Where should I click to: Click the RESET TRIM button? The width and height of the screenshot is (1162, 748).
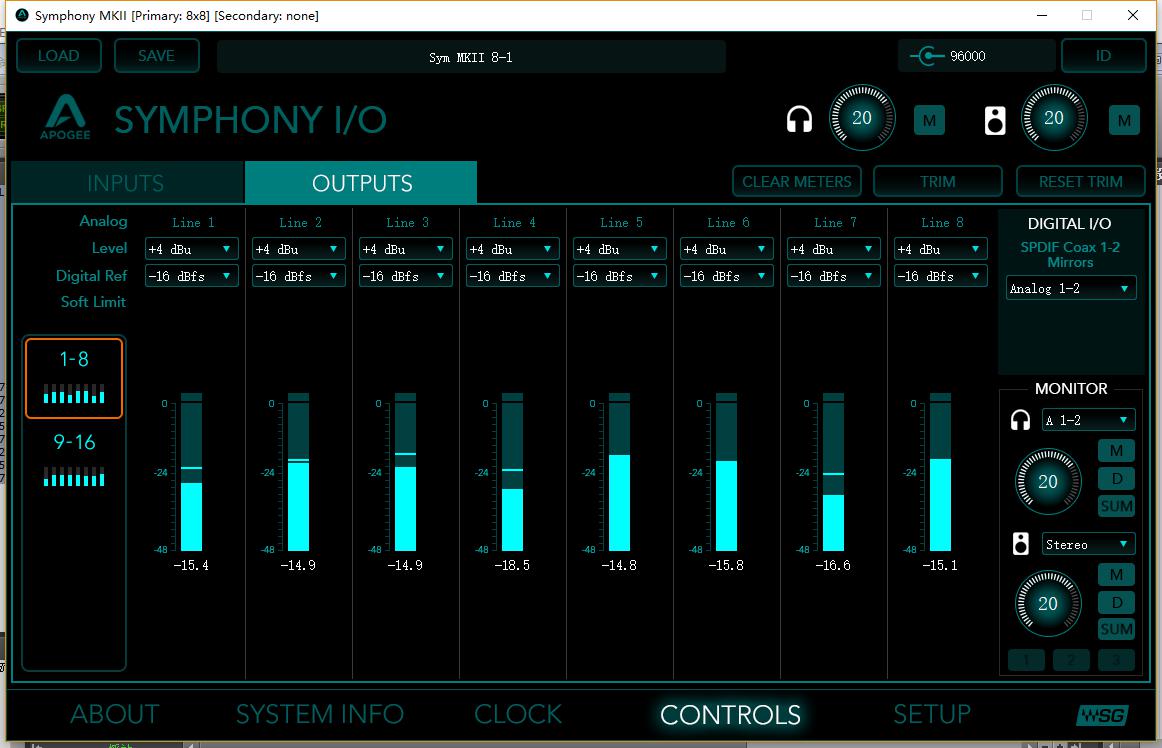tap(1080, 182)
